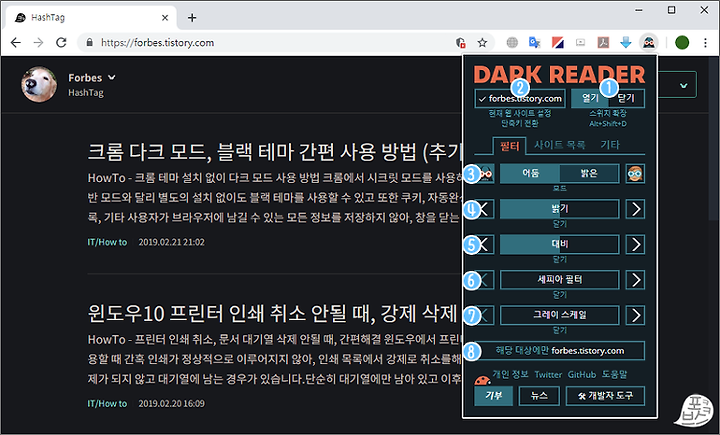
Task: Toggle Dark Reader off with 닫기
Action: point(626,98)
